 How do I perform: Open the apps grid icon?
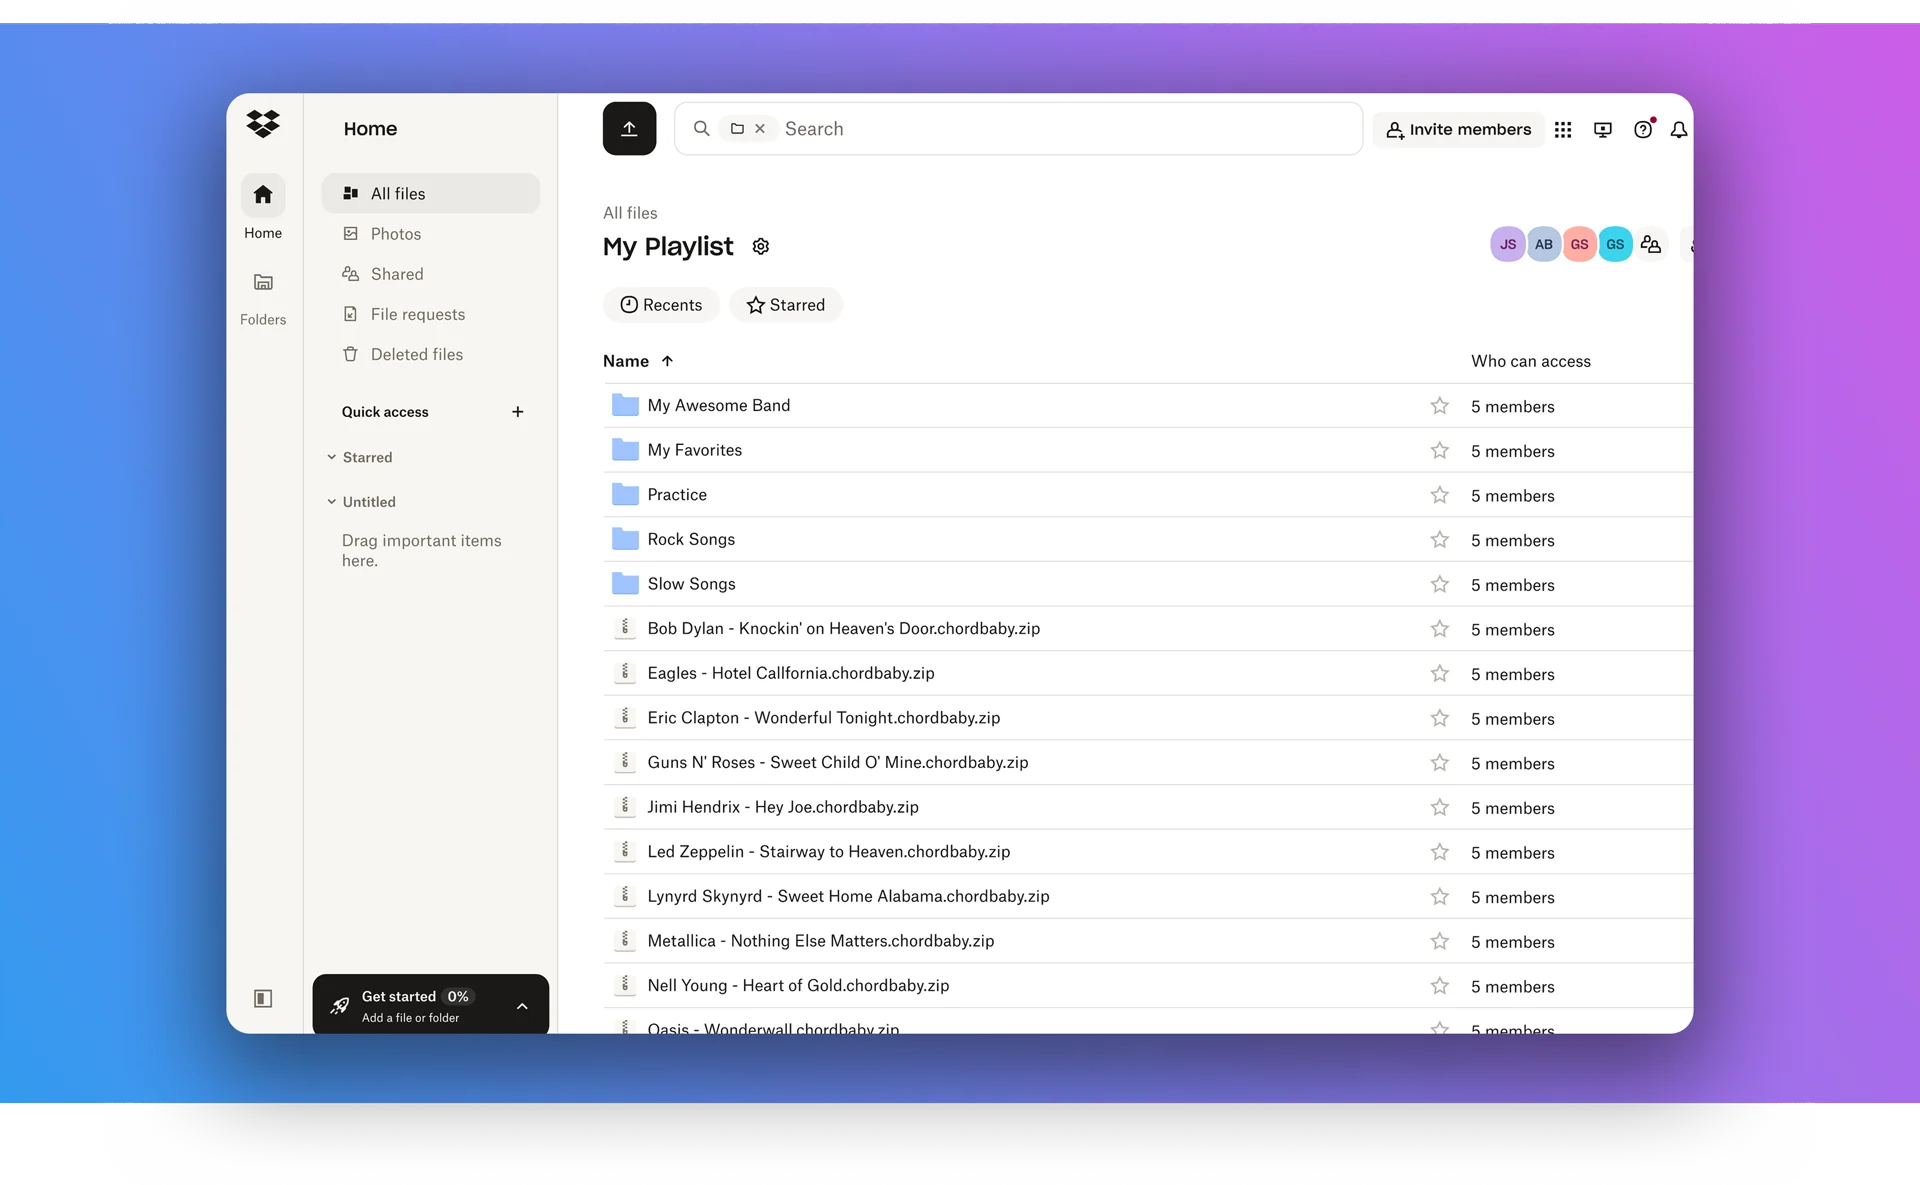pos(1563,129)
